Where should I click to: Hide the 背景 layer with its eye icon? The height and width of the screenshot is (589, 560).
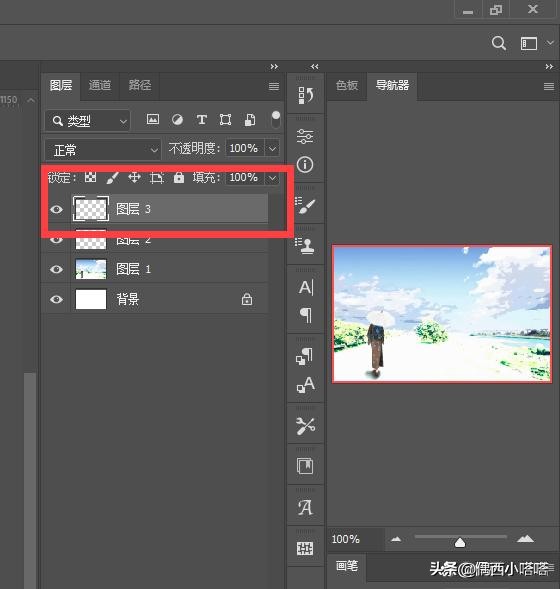[56, 299]
